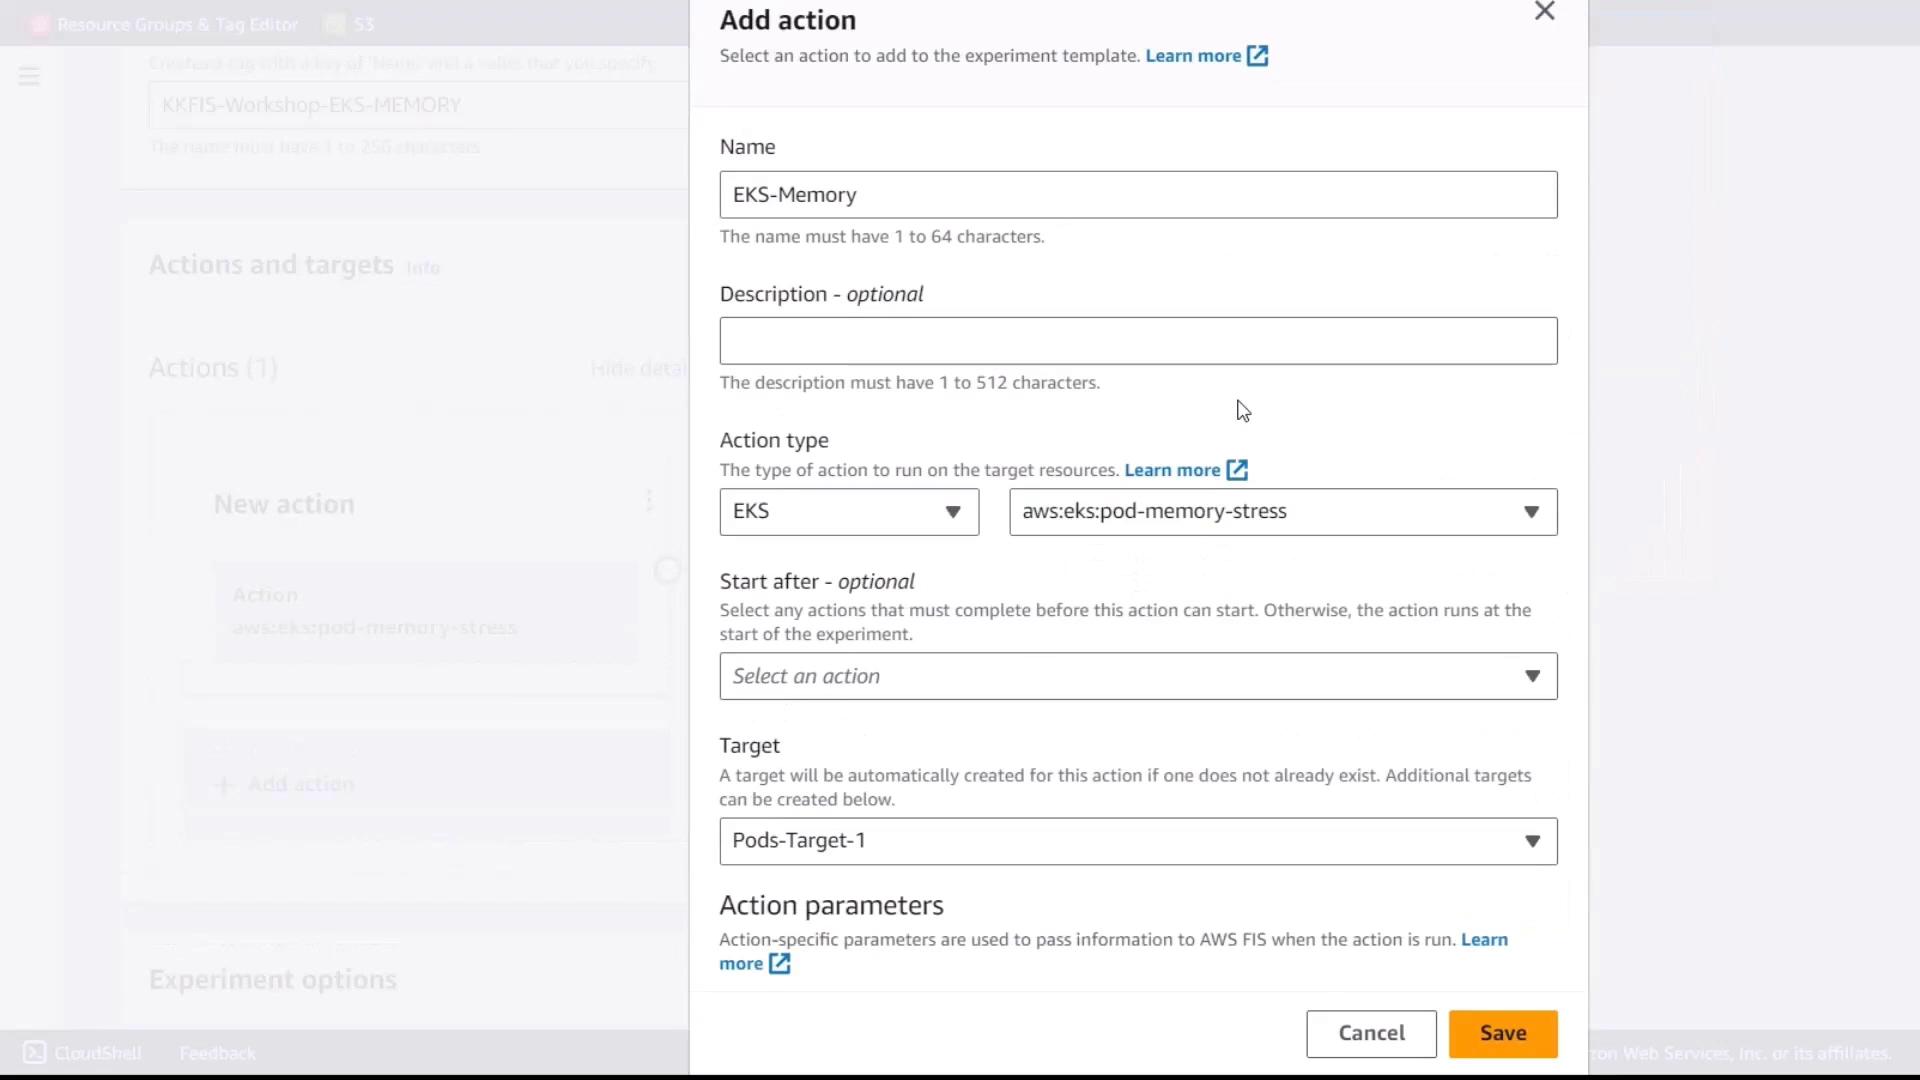This screenshot has width=1920, height=1080.
Task: Open the Pods-Target-1 target dropdown
Action: coord(1138,841)
